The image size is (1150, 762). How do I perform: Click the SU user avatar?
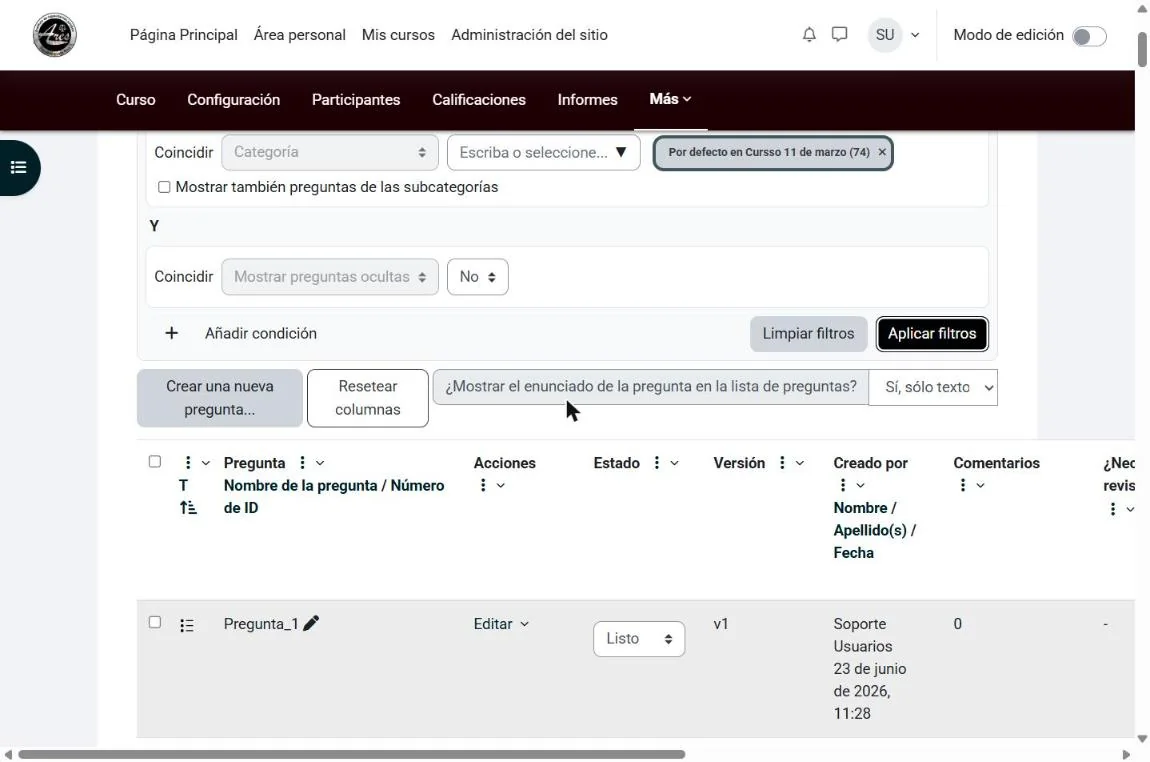tap(885, 35)
